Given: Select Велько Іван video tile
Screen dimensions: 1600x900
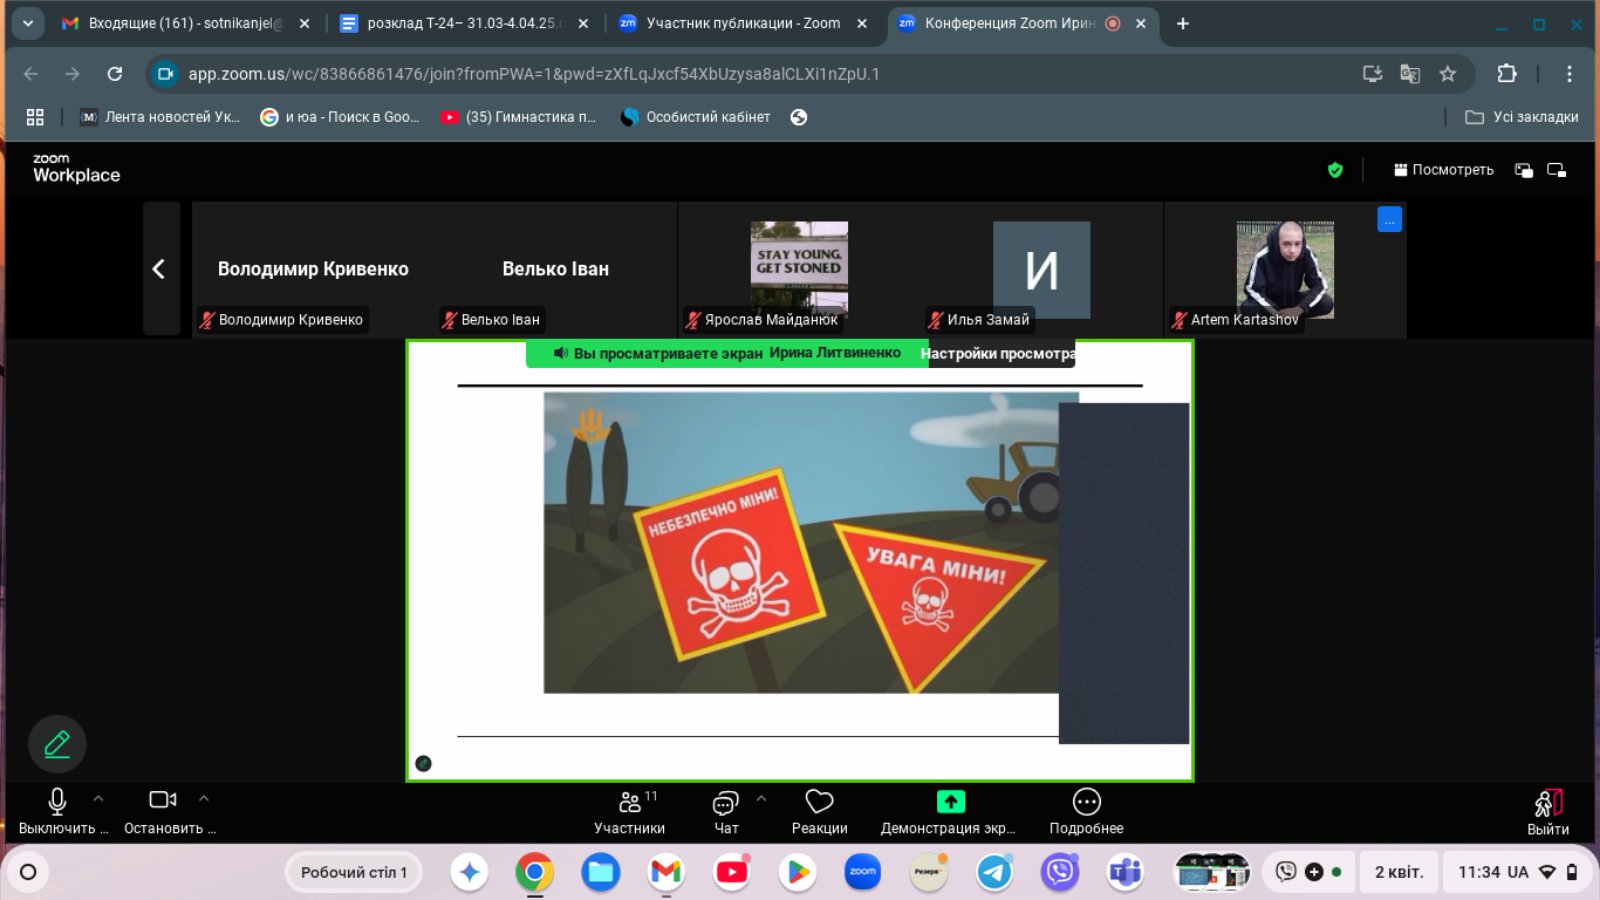Looking at the screenshot, I should pos(555,269).
